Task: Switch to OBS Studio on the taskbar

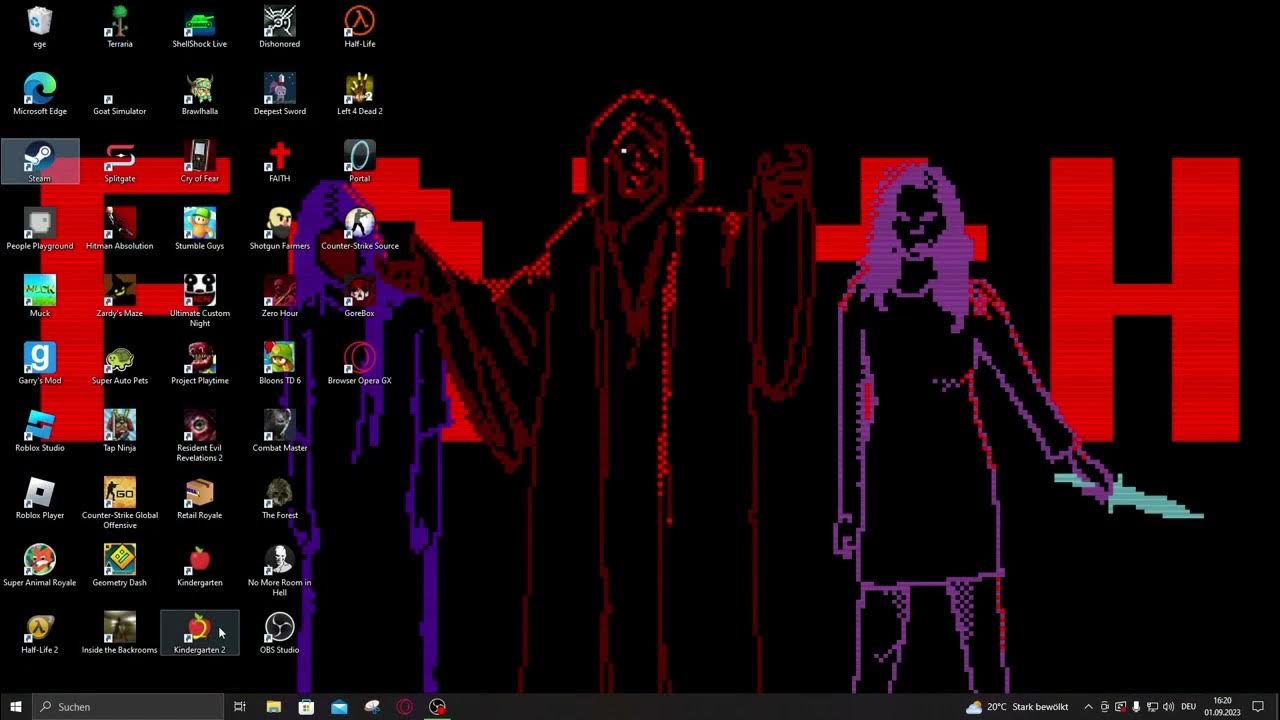Action: (x=438, y=706)
